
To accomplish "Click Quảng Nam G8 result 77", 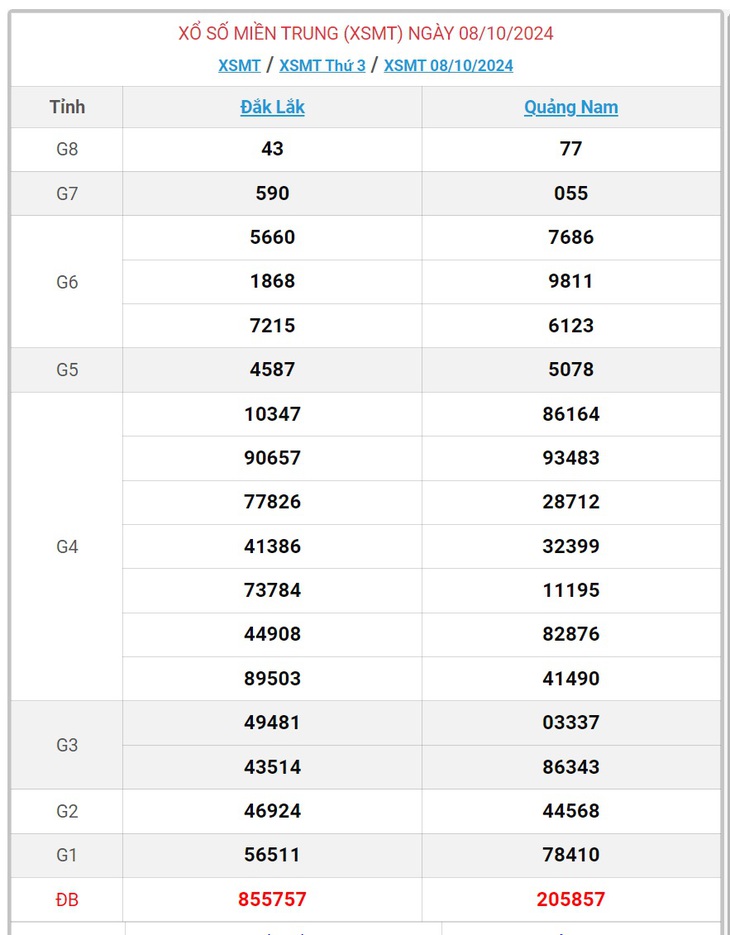I will coord(571,148).
